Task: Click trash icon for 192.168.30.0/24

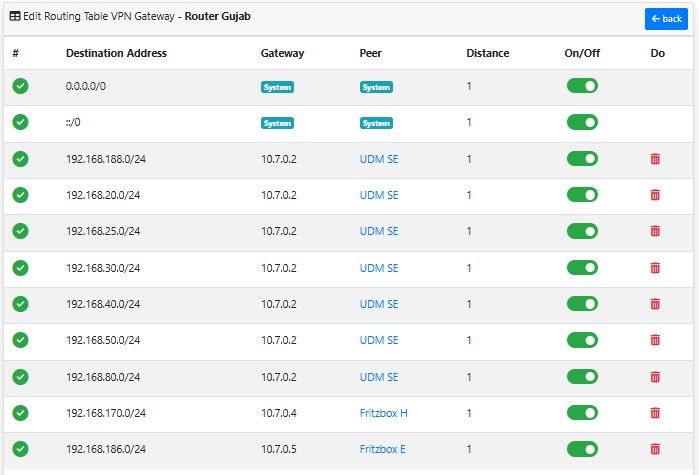Action: pyautogui.click(x=655, y=268)
